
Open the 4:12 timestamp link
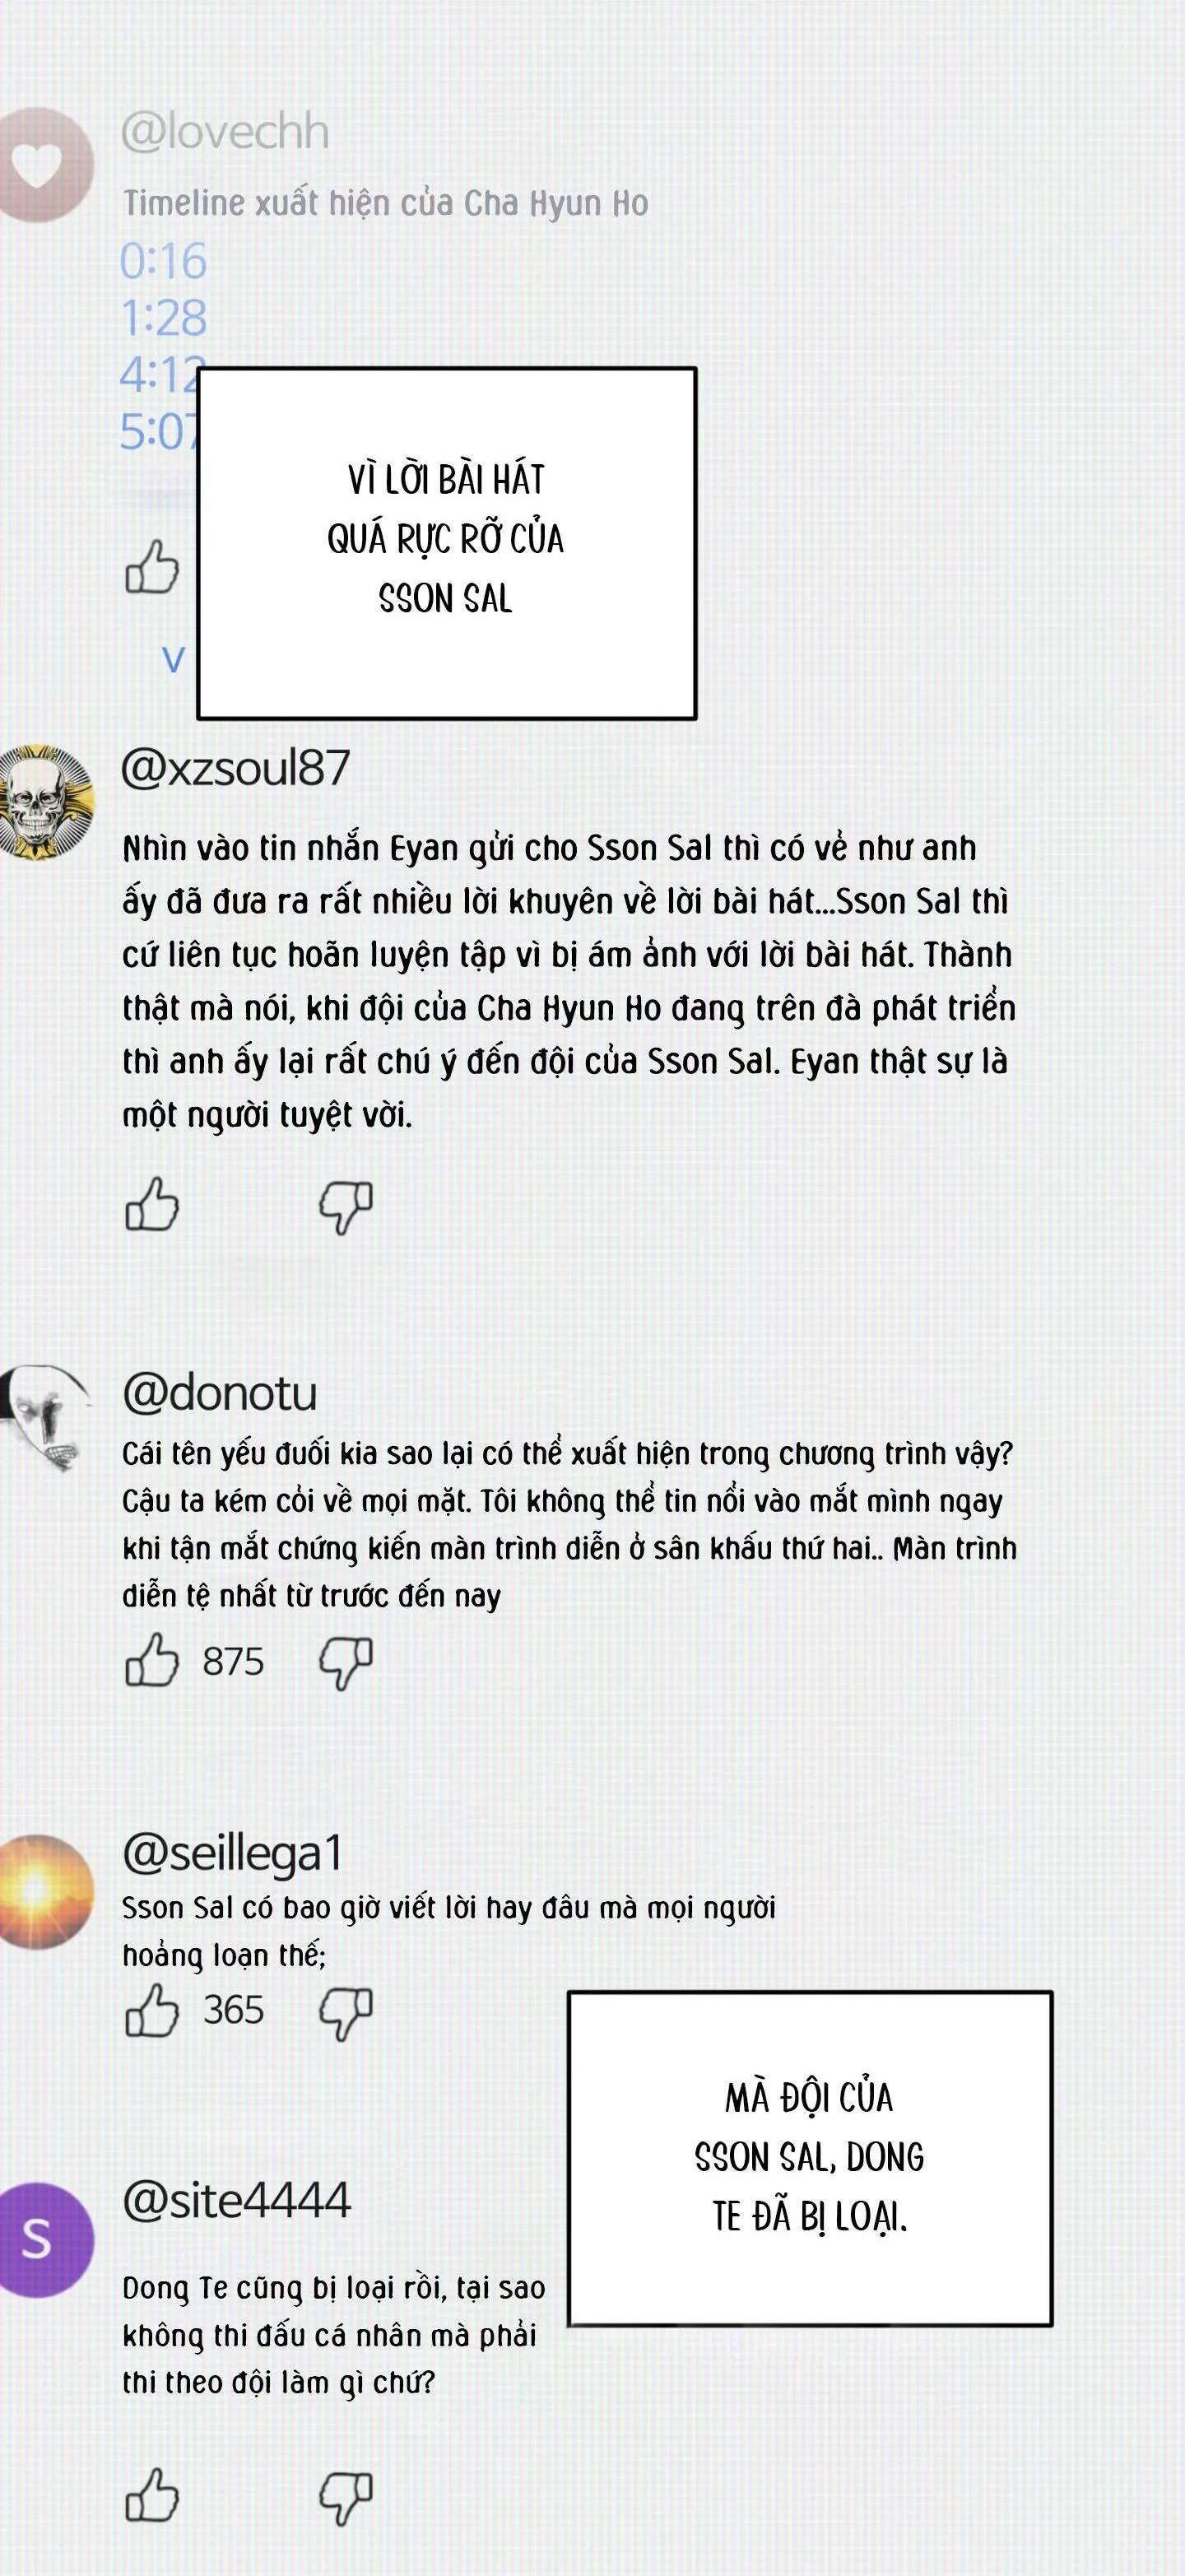tap(160, 375)
